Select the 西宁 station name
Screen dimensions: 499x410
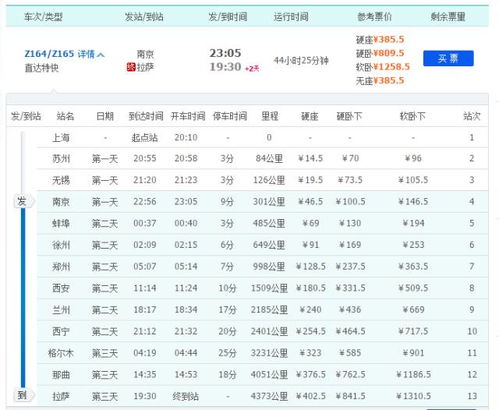pos(61,331)
